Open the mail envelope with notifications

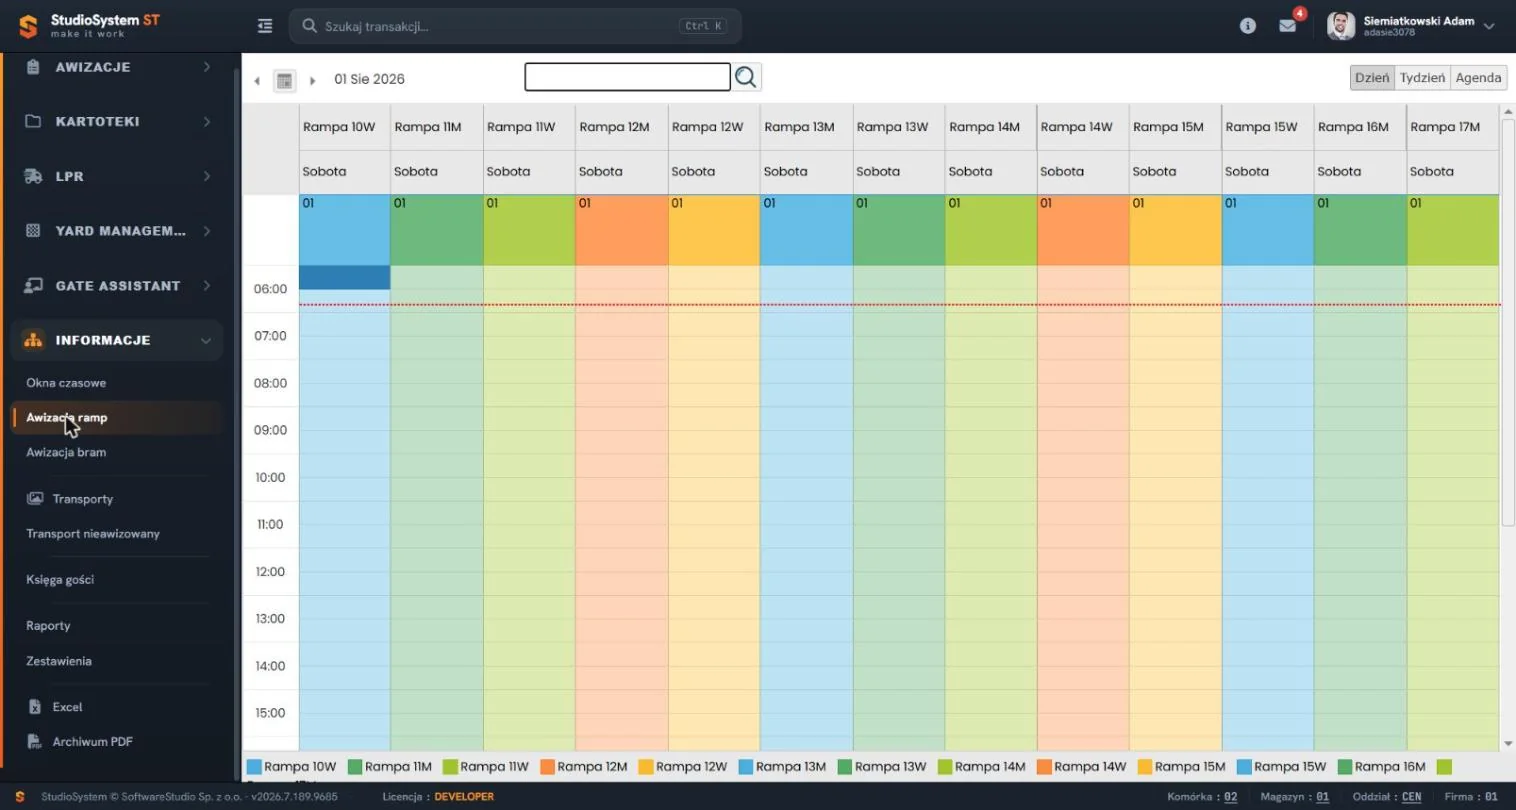pos(1288,26)
